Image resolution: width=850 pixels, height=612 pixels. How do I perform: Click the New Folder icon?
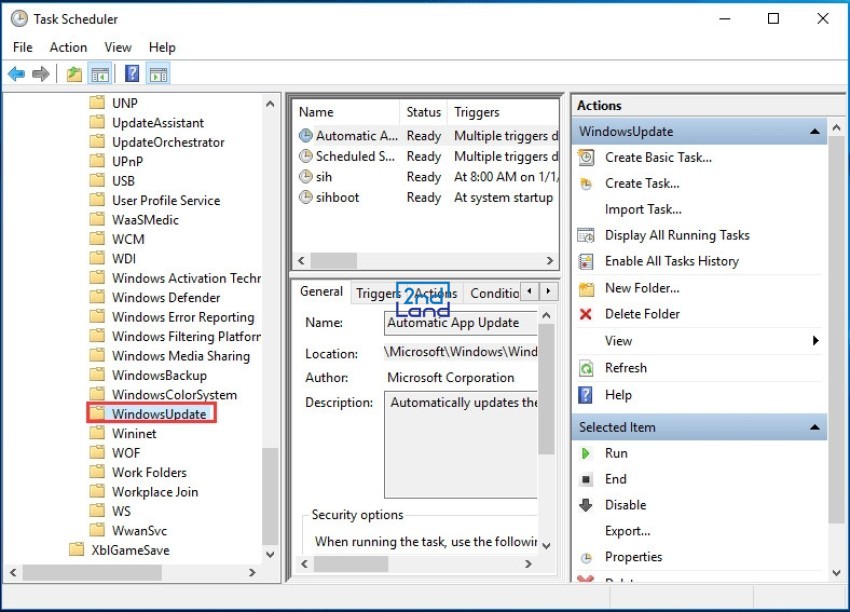point(586,288)
